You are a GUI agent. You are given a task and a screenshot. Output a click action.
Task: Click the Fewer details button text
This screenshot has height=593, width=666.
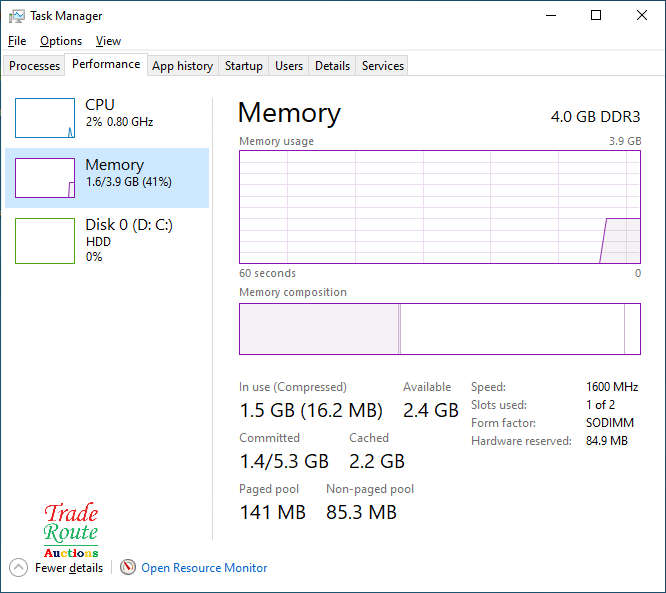pyautogui.click(x=69, y=568)
